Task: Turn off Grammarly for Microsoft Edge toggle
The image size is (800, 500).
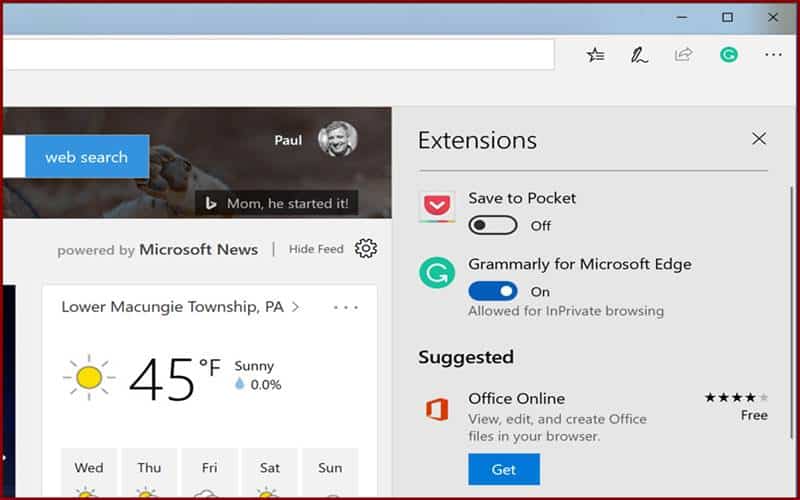Action: coord(492,291)
